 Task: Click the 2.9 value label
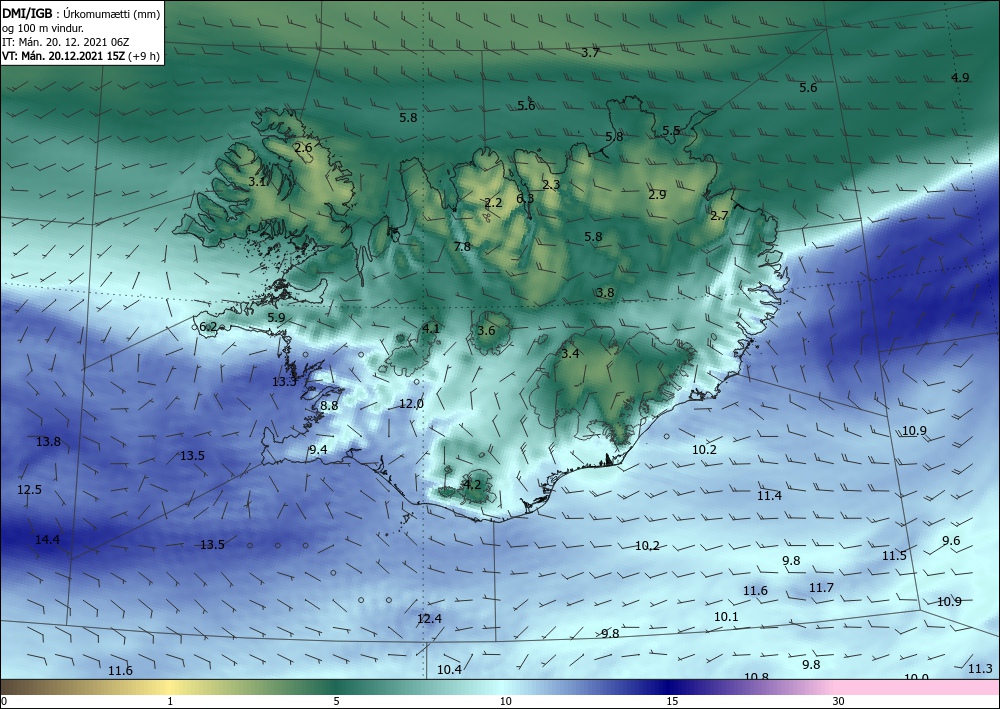657,195
